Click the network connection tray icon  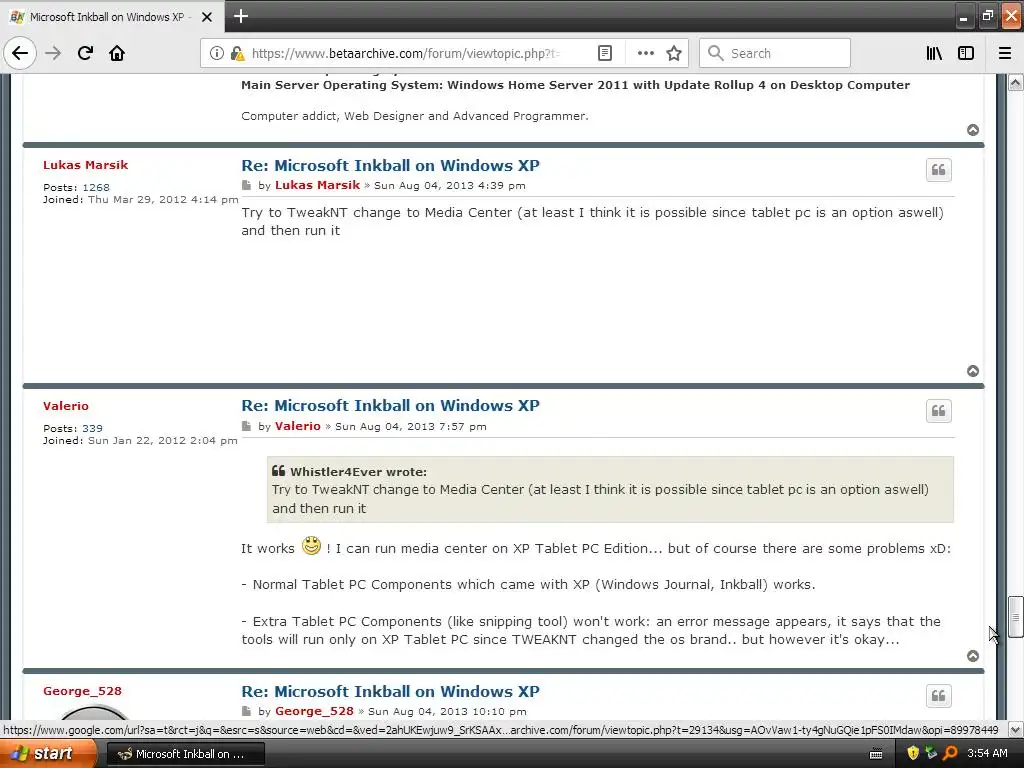(931, 754)
